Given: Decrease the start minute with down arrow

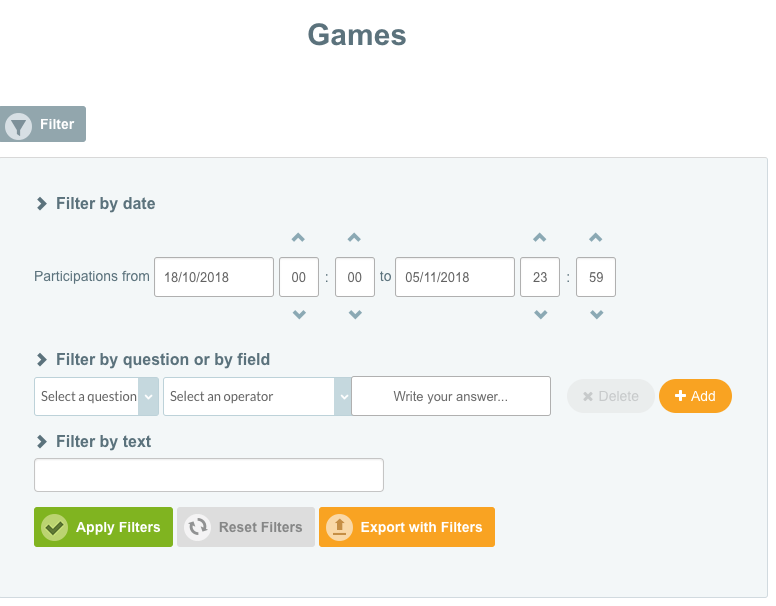Looking at the screenshot, I should tap(354, 315).
